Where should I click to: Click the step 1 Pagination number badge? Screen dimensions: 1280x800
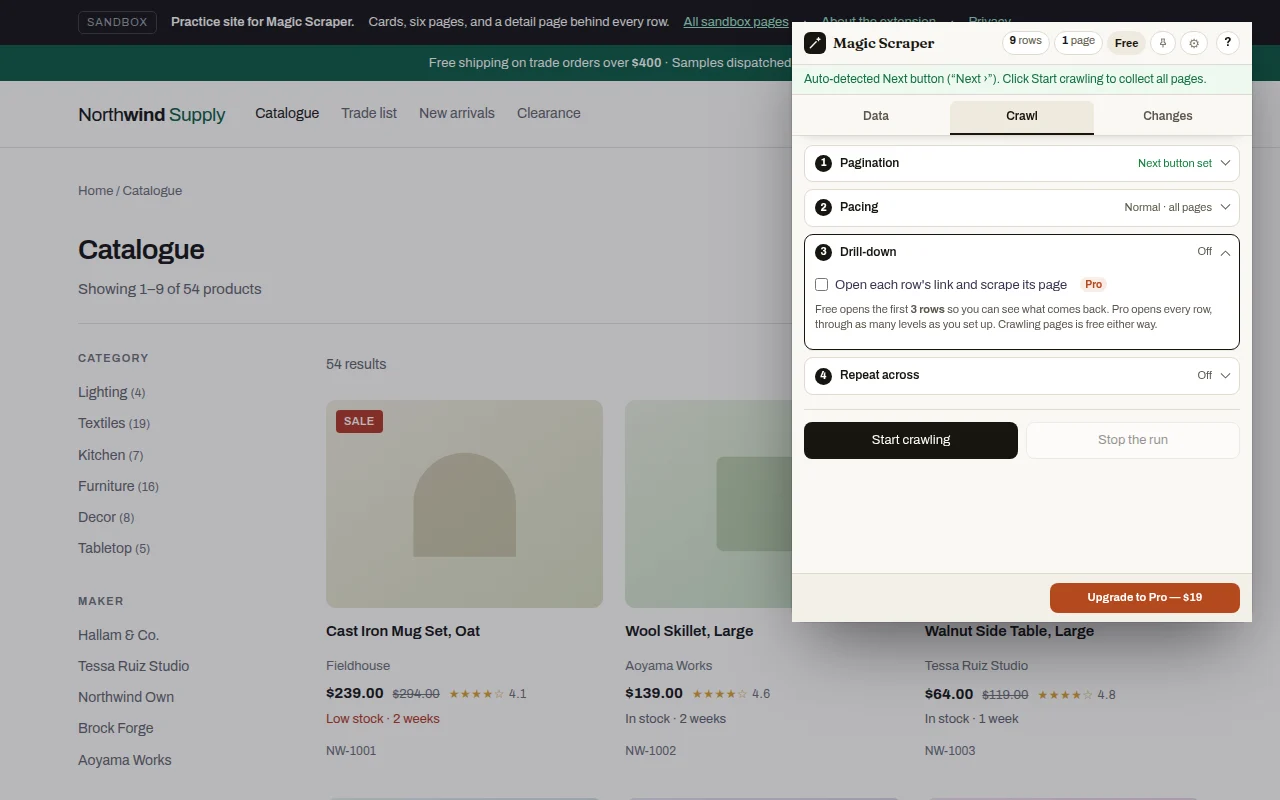click(823, 163)
